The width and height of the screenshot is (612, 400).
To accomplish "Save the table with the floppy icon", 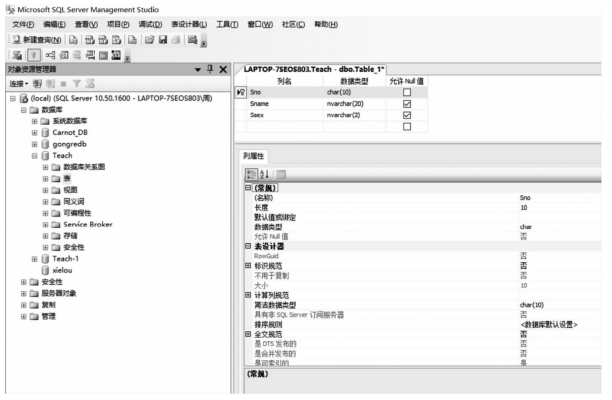I will (163, 39).
